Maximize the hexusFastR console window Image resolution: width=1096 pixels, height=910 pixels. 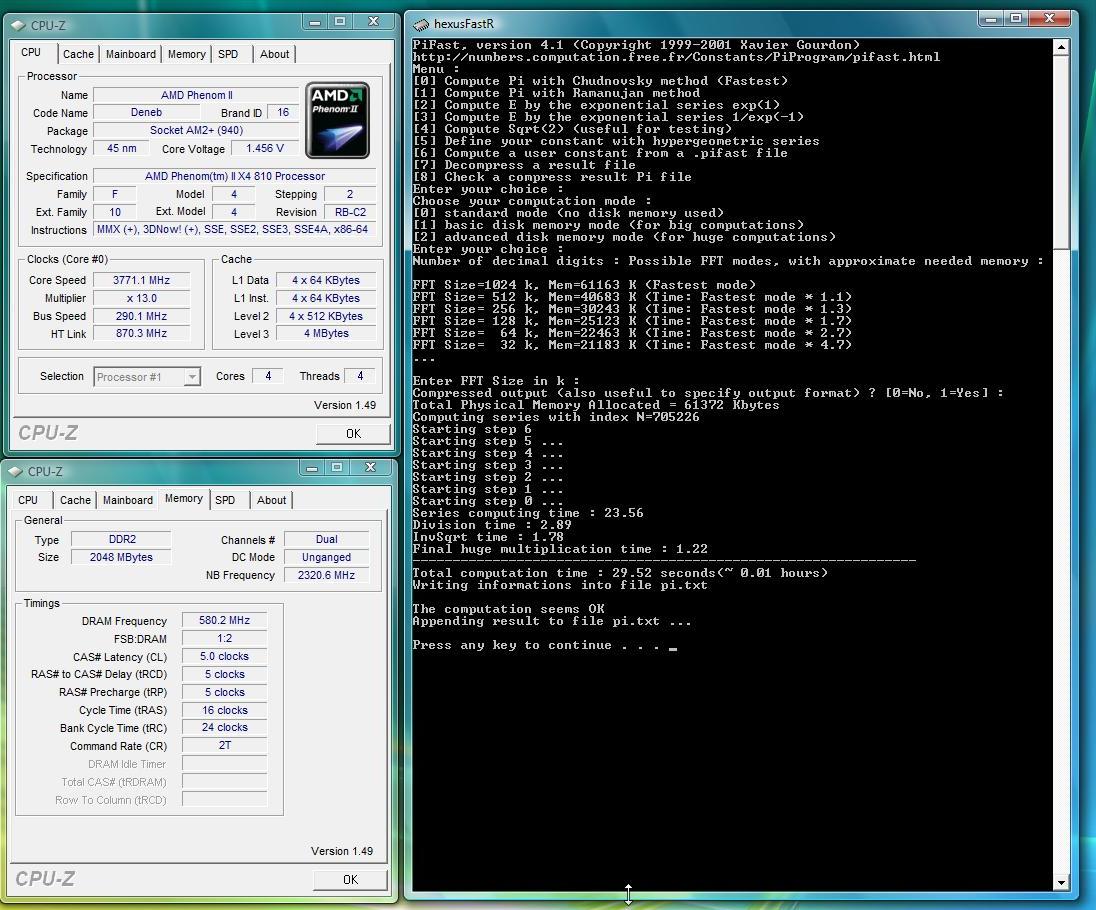pyautogui.click(x=1016, y=19)
